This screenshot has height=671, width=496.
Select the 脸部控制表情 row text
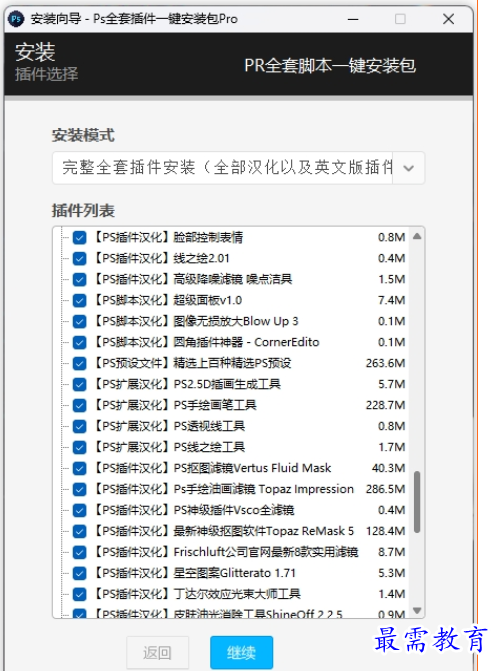pos(168,237)
